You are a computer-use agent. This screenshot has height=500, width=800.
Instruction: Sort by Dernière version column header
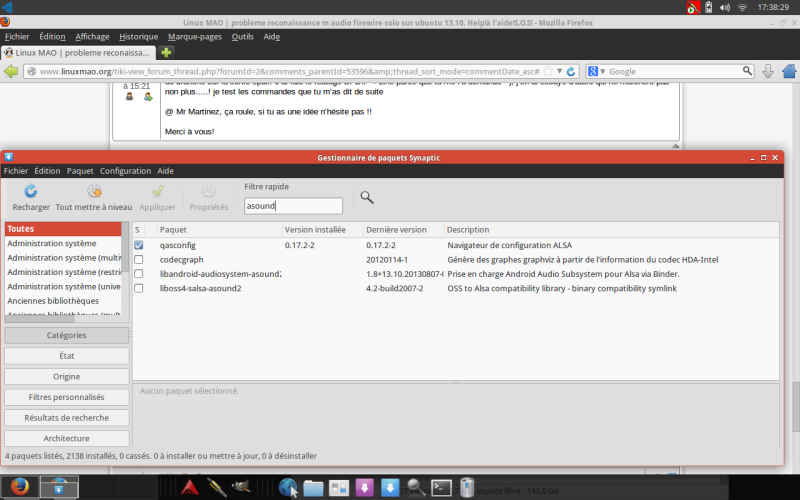[404, 230]
